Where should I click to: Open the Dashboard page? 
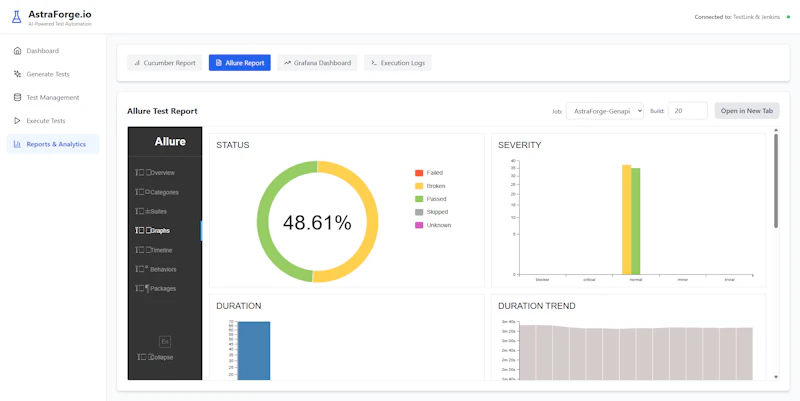tap(53, 51)
